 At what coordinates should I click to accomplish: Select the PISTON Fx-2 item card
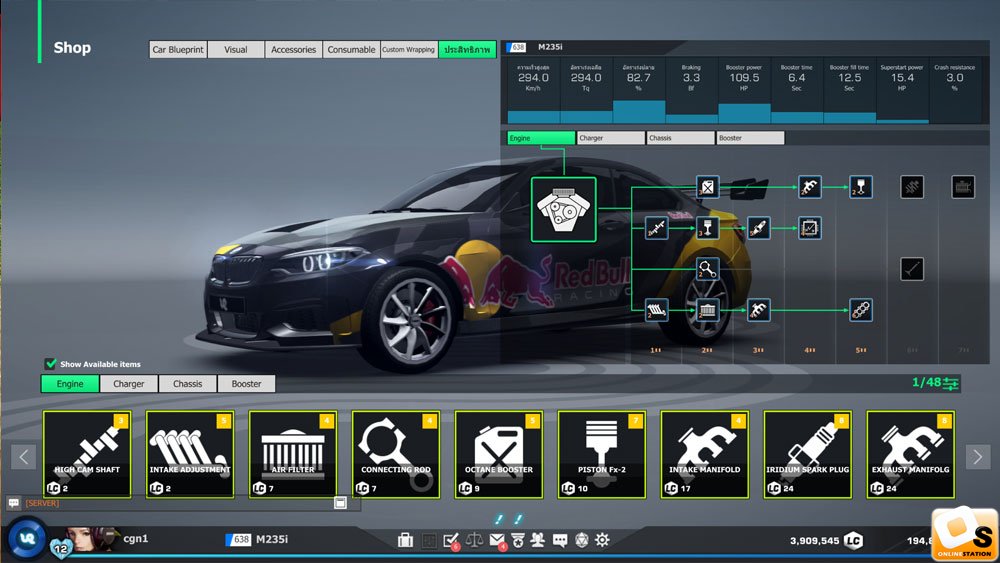601,455
